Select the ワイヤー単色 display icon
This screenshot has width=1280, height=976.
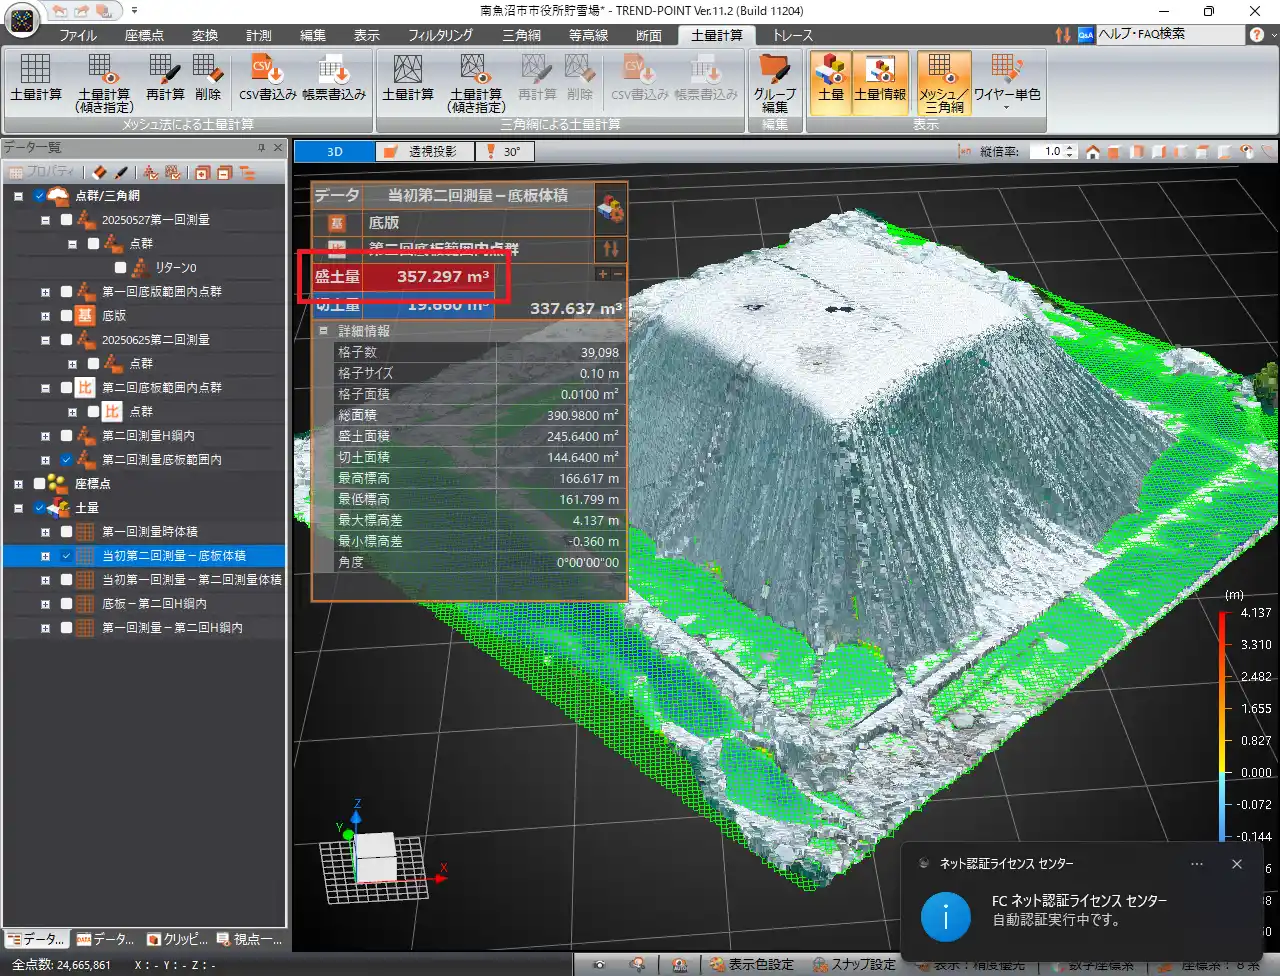click(x=1007, y=78)
